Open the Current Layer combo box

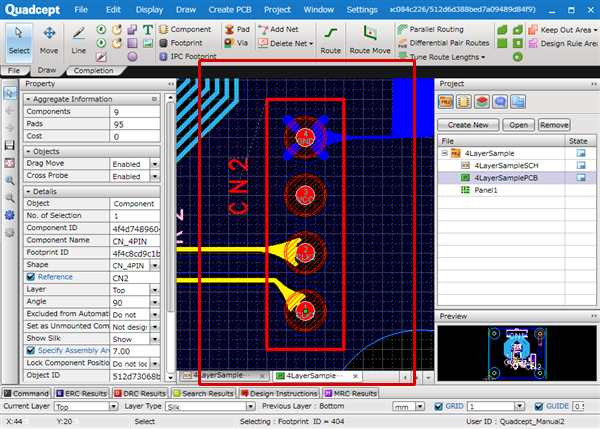pyautogui.click(x=86, y=406)
